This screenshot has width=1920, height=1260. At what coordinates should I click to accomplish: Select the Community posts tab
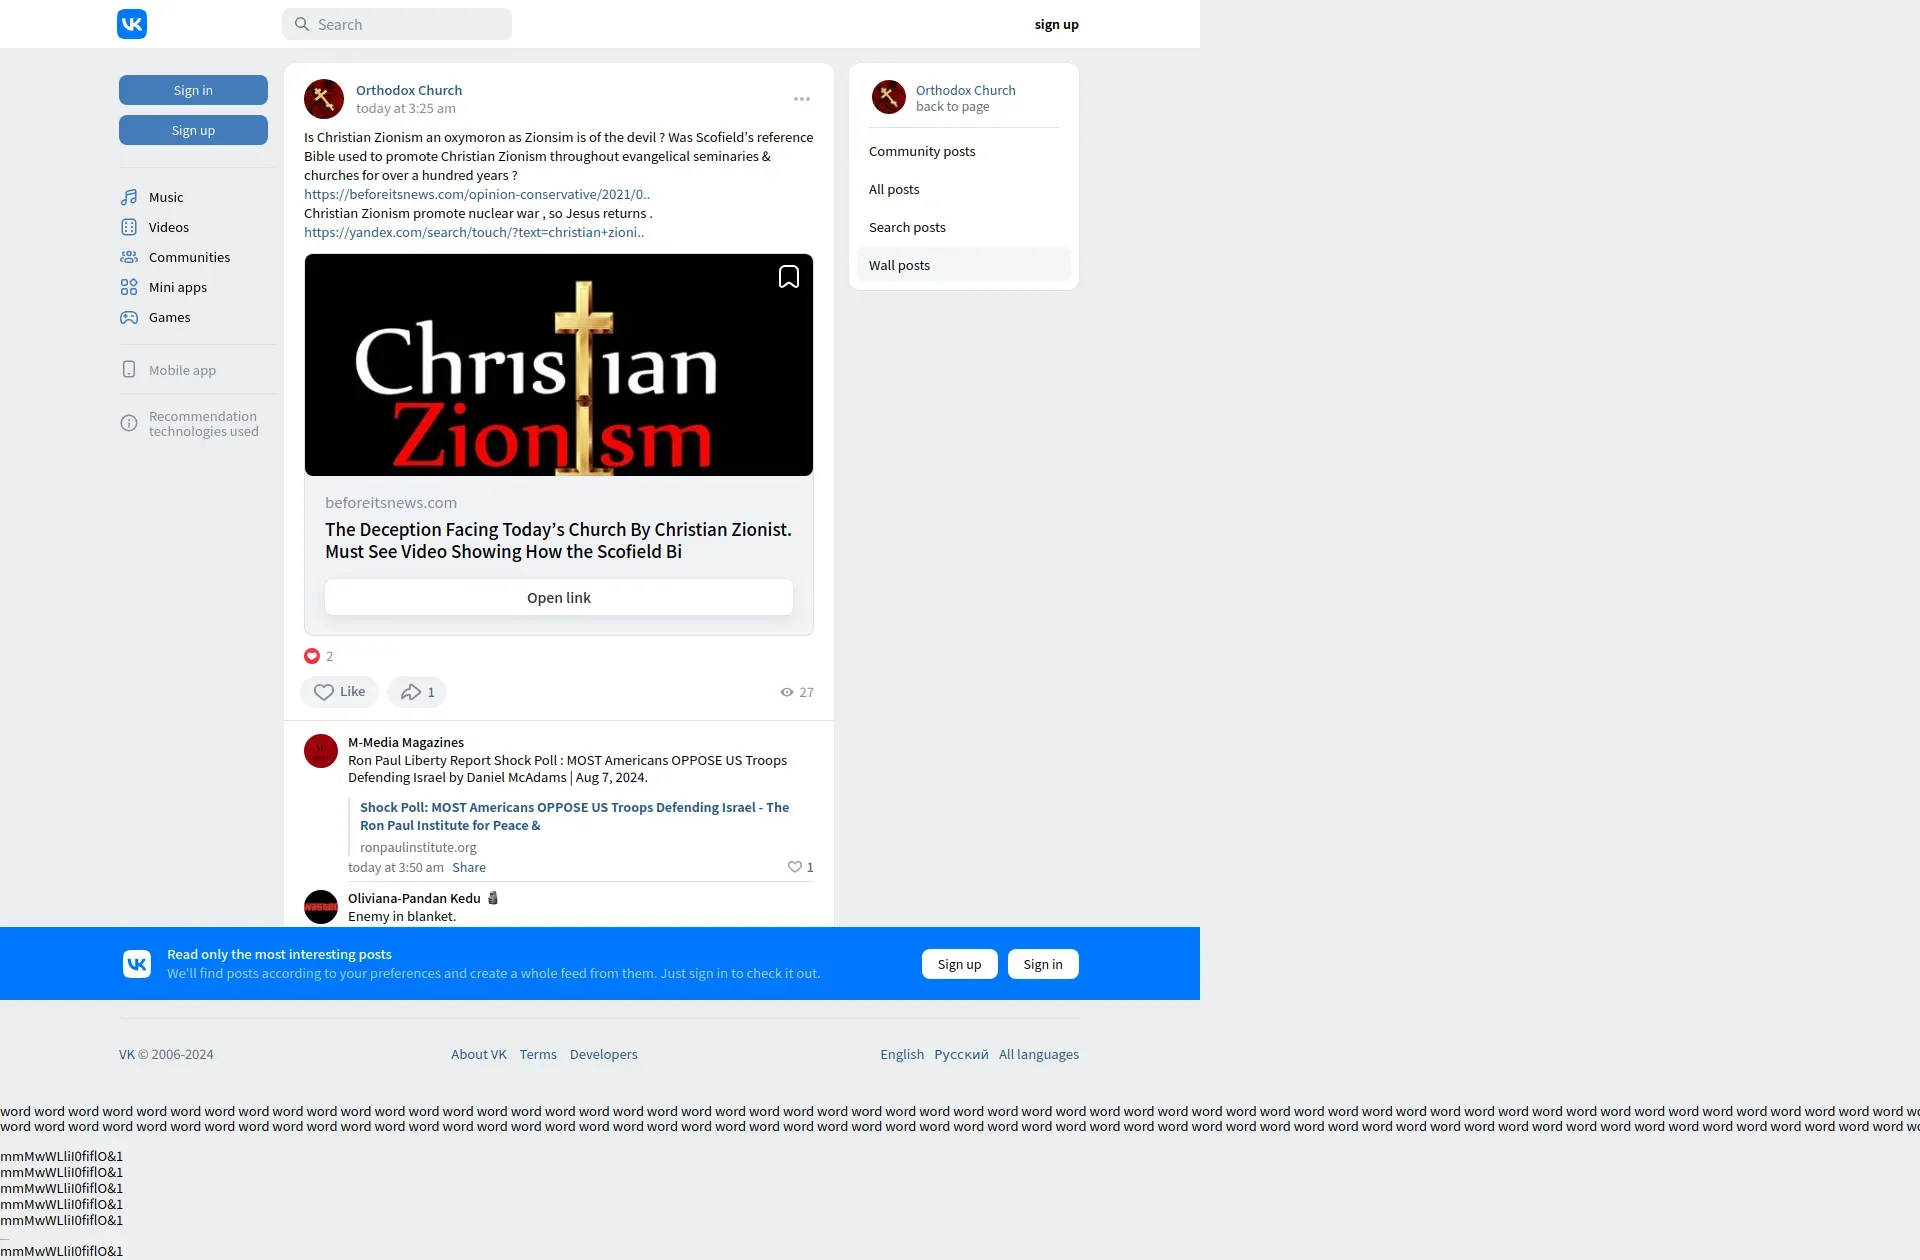coord(921,151)
